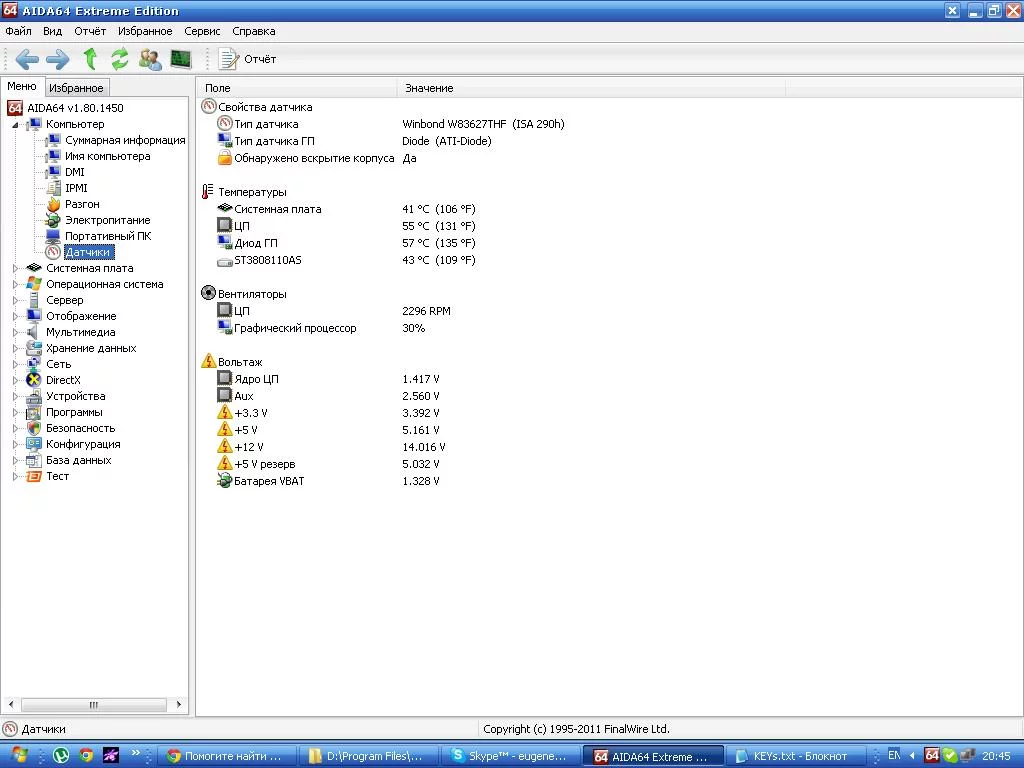Refresh sensor data with green arrows icon

click(x=120, y=59)
